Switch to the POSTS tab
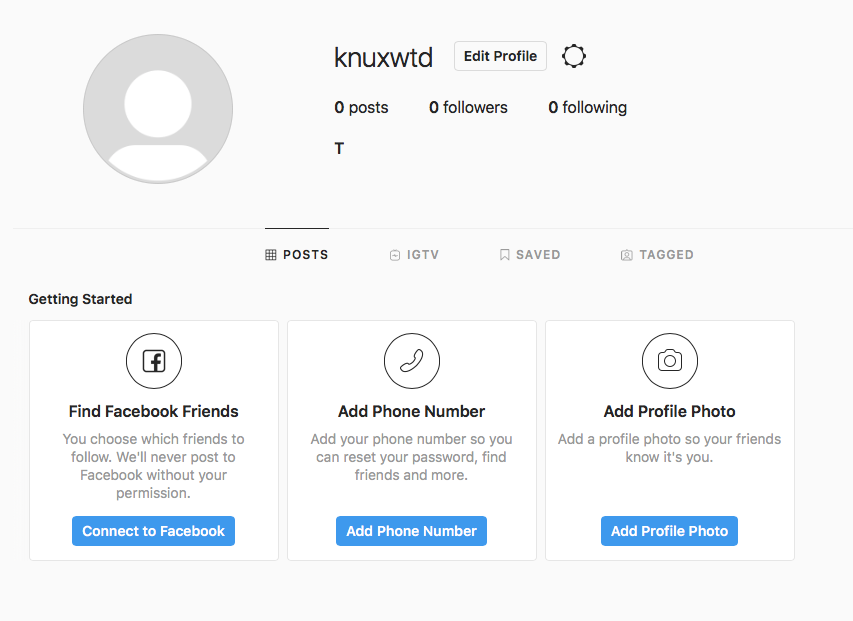853x621 pixels. coord(296,254)
